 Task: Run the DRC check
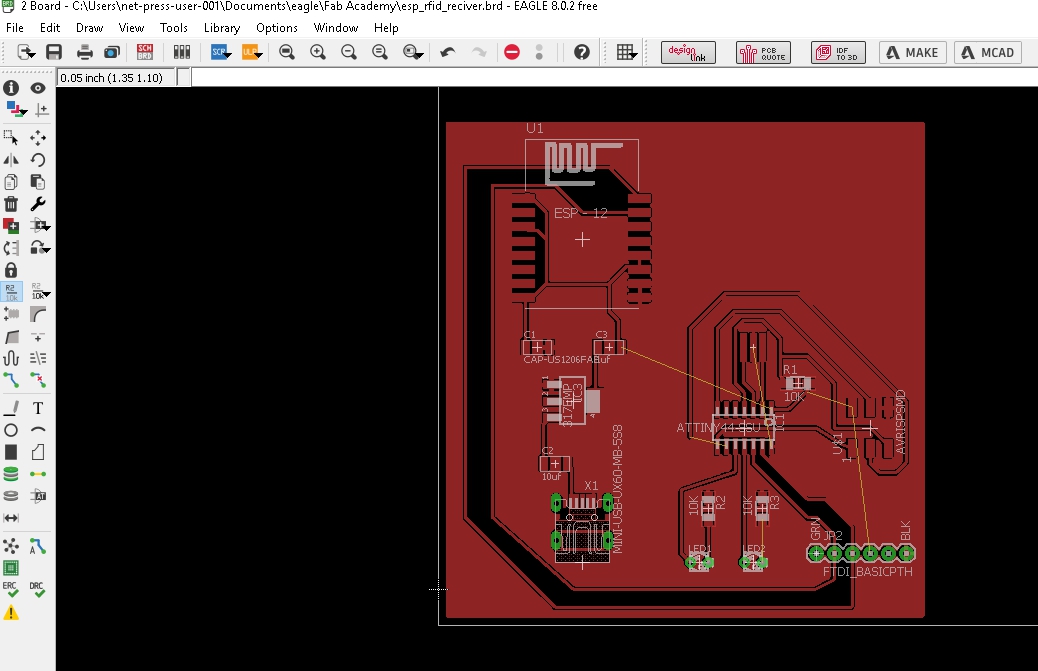point(38,590)
